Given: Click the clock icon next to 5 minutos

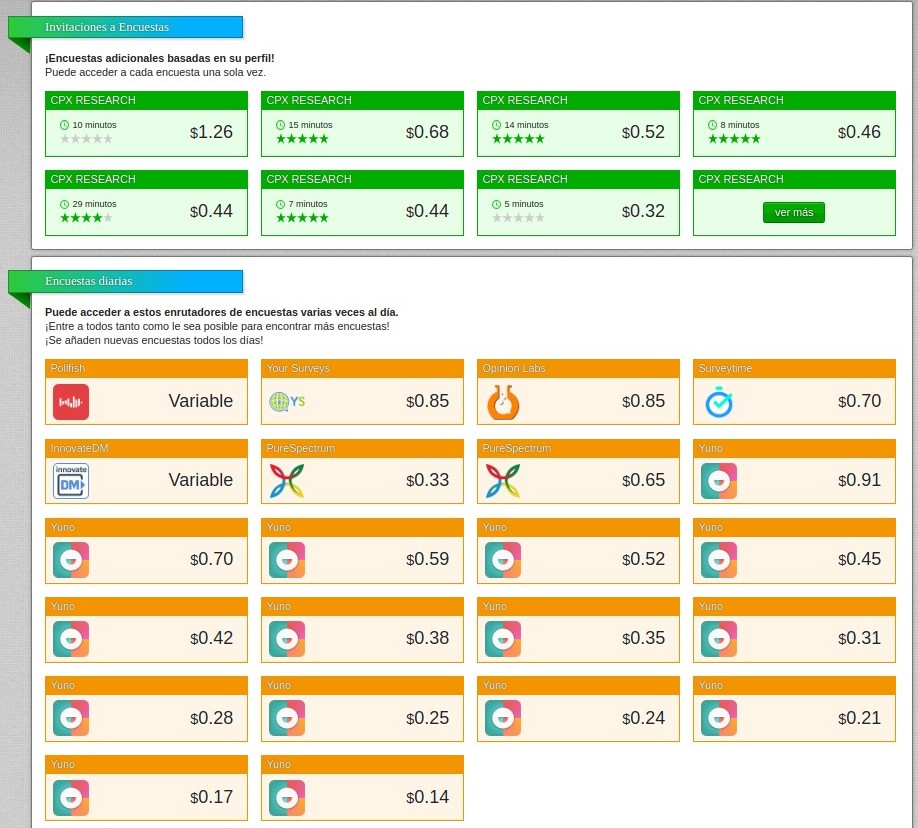Looking at the screenshot, I should (496, 204).
